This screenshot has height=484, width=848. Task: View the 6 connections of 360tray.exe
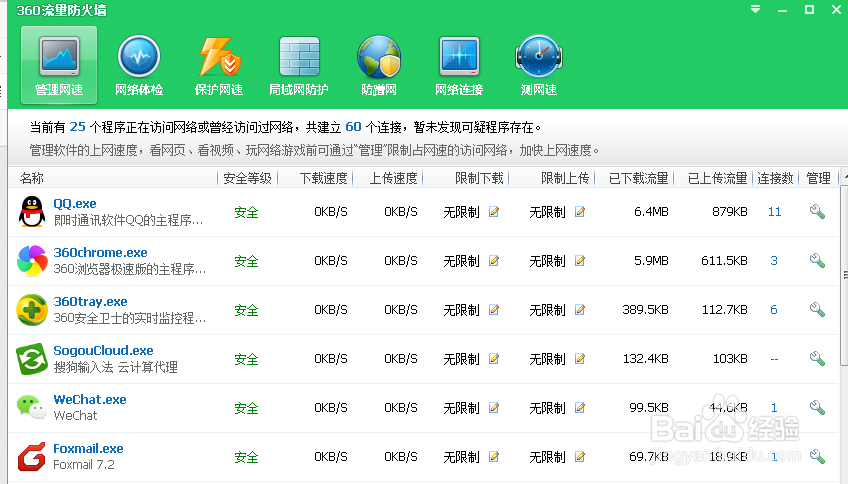click(x=774, y=310)
